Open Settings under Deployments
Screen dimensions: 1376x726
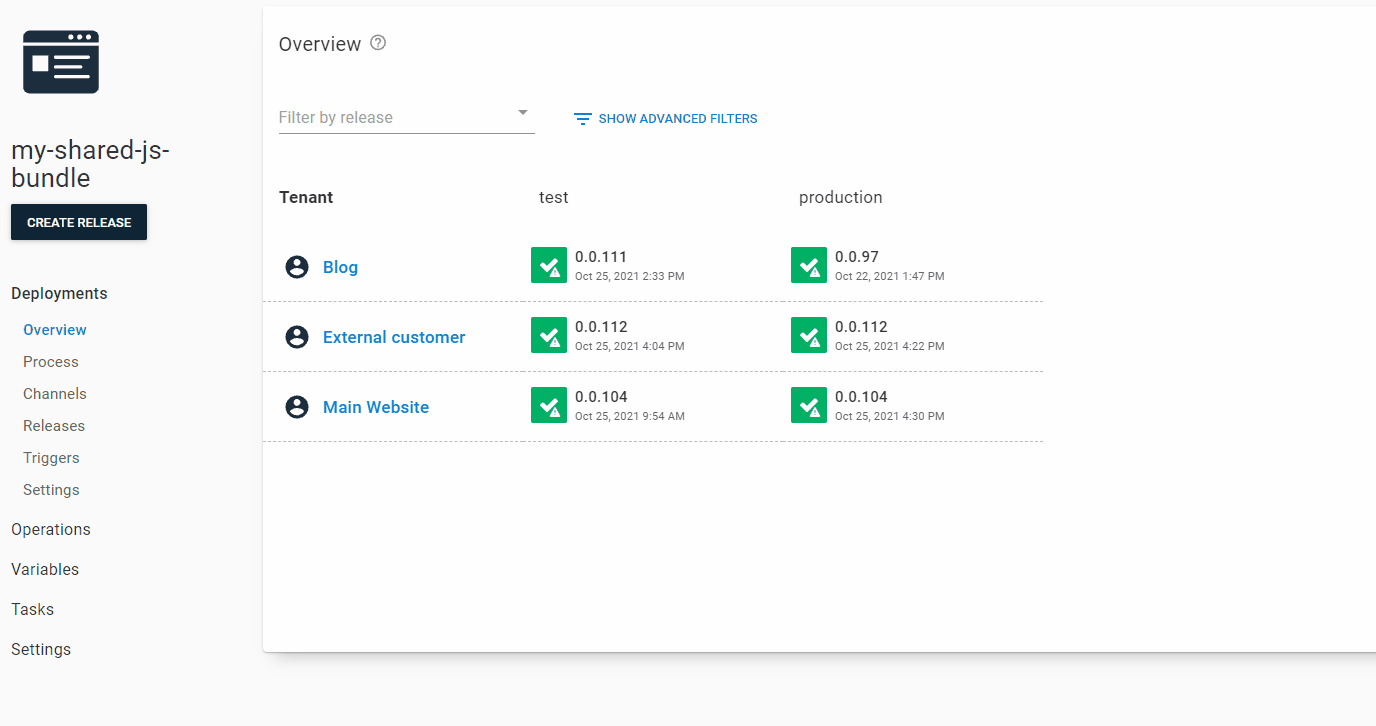51,490
